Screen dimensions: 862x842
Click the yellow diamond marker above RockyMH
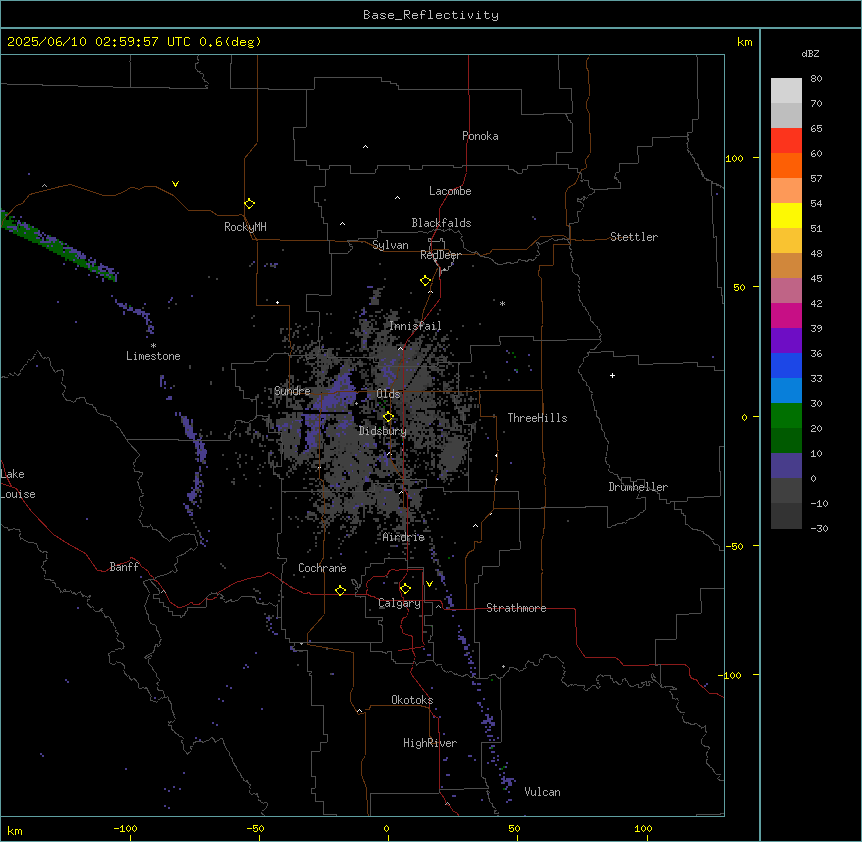pos(249,204)
